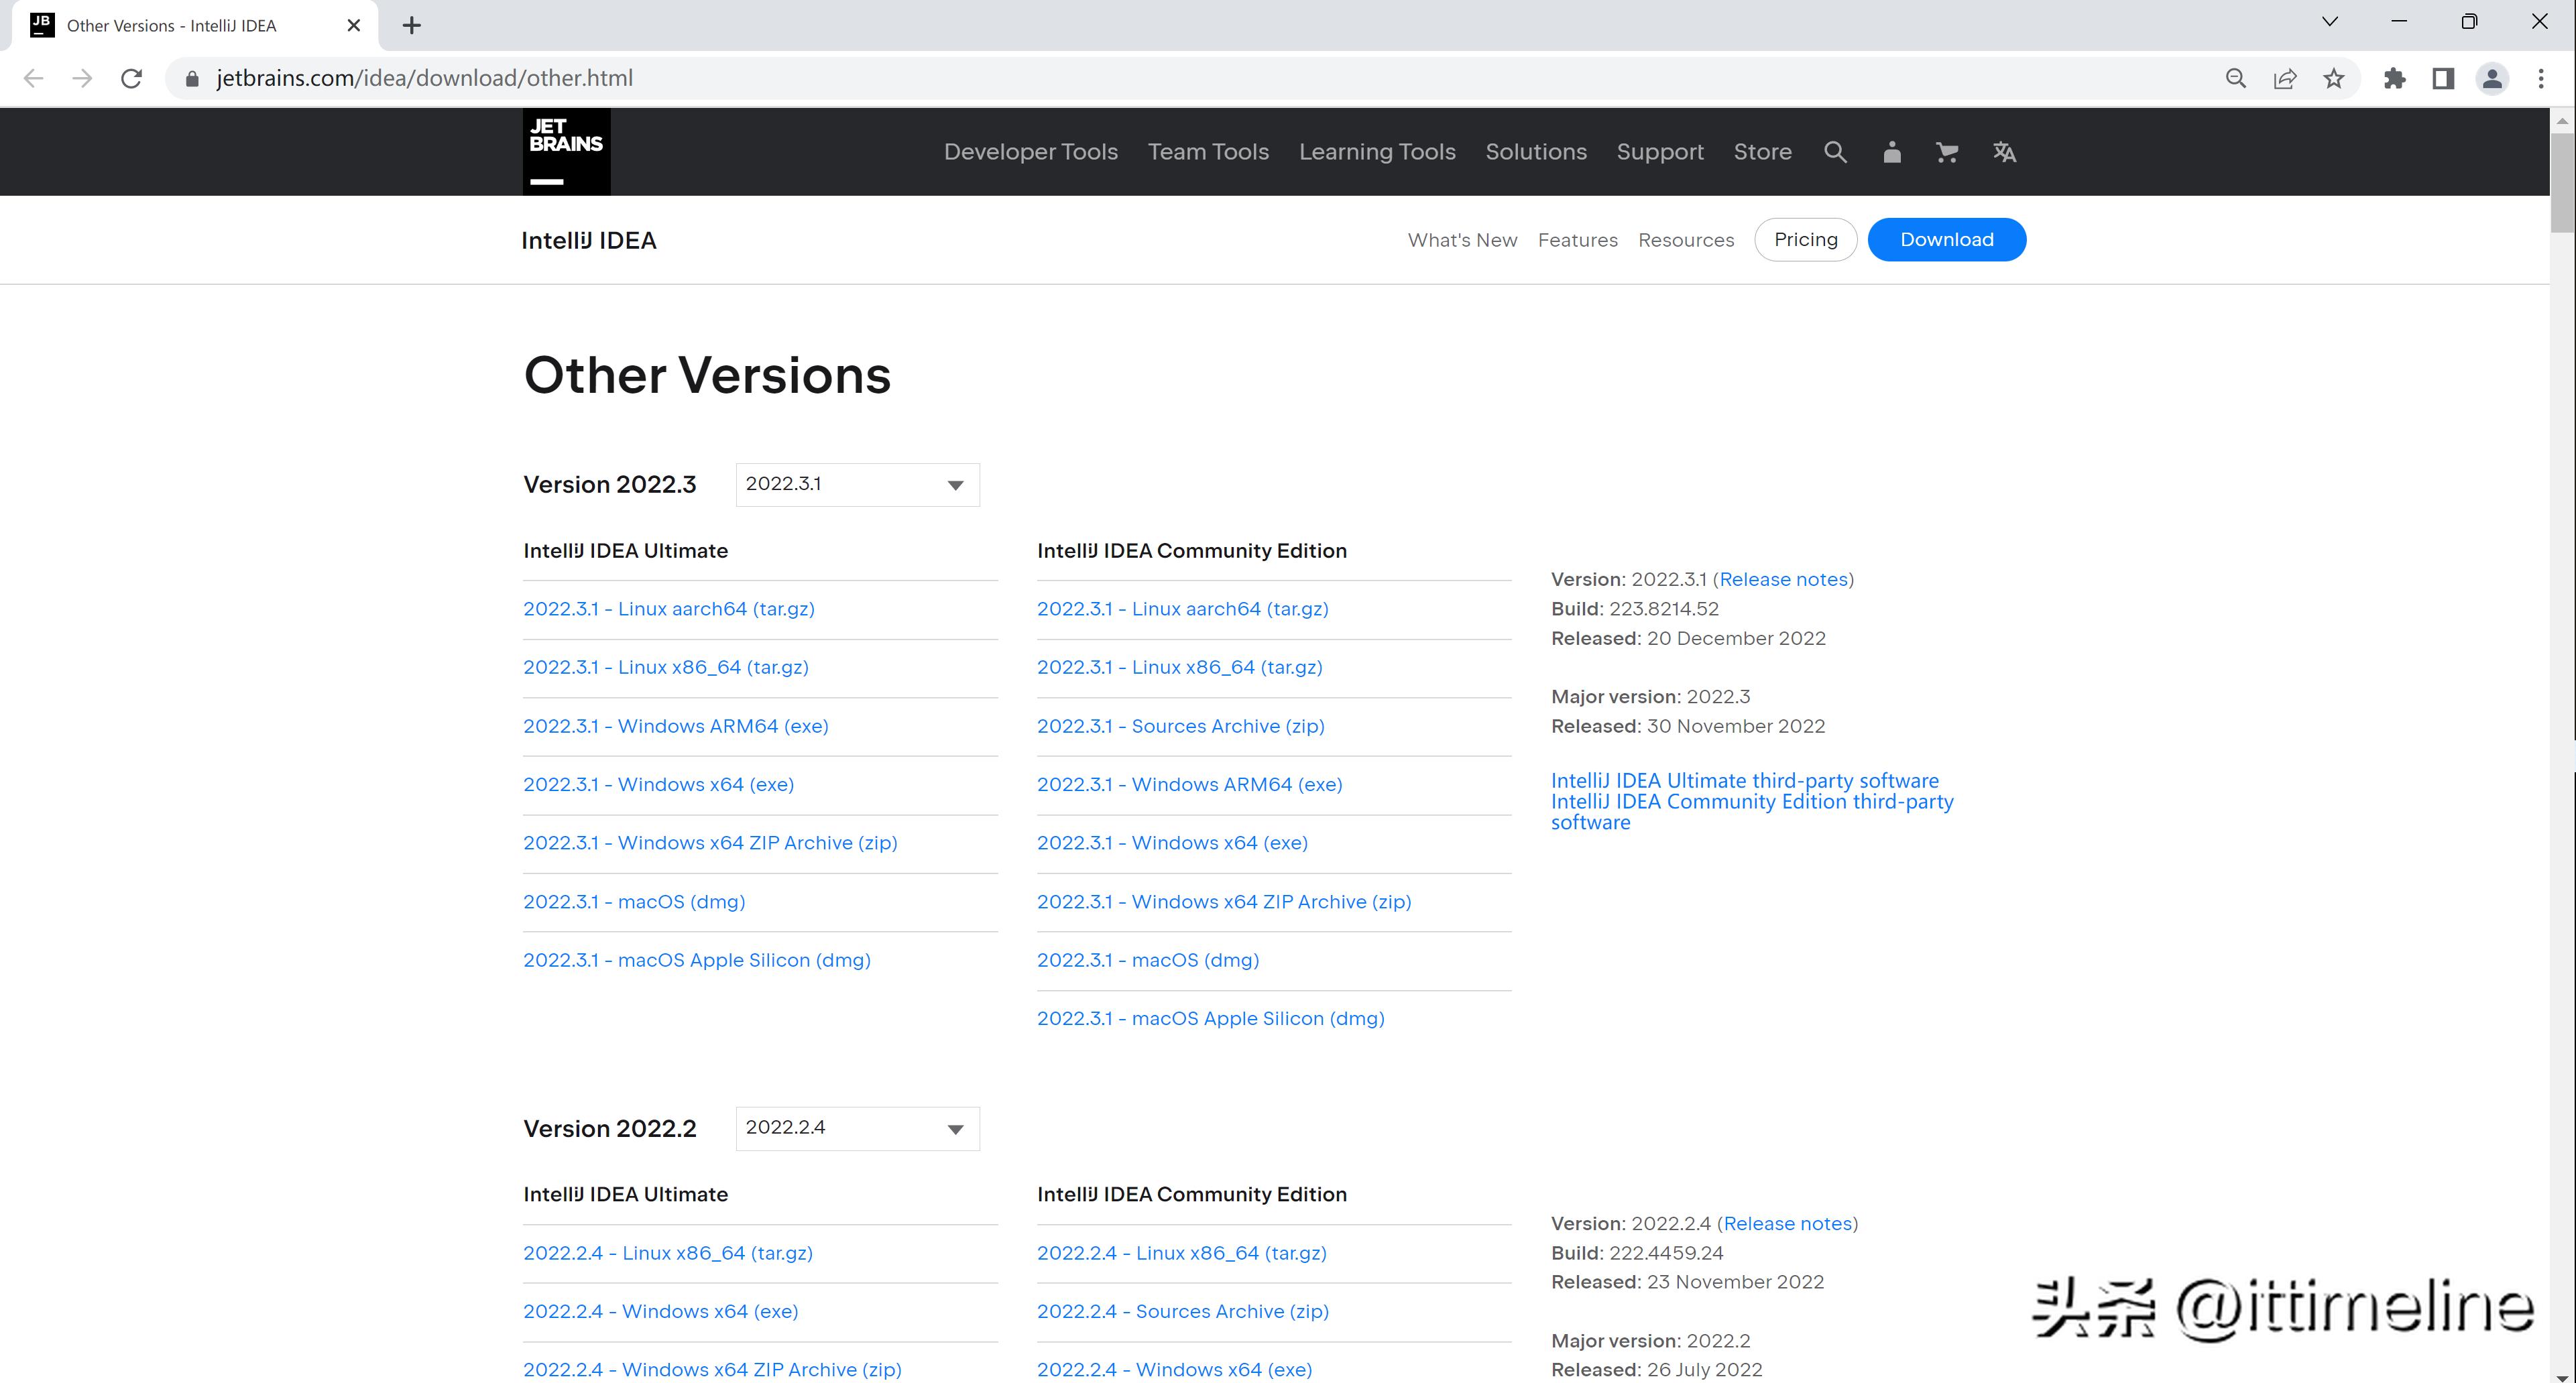
Task: Open the Store menu
Action: click(x=1762, y=152)
